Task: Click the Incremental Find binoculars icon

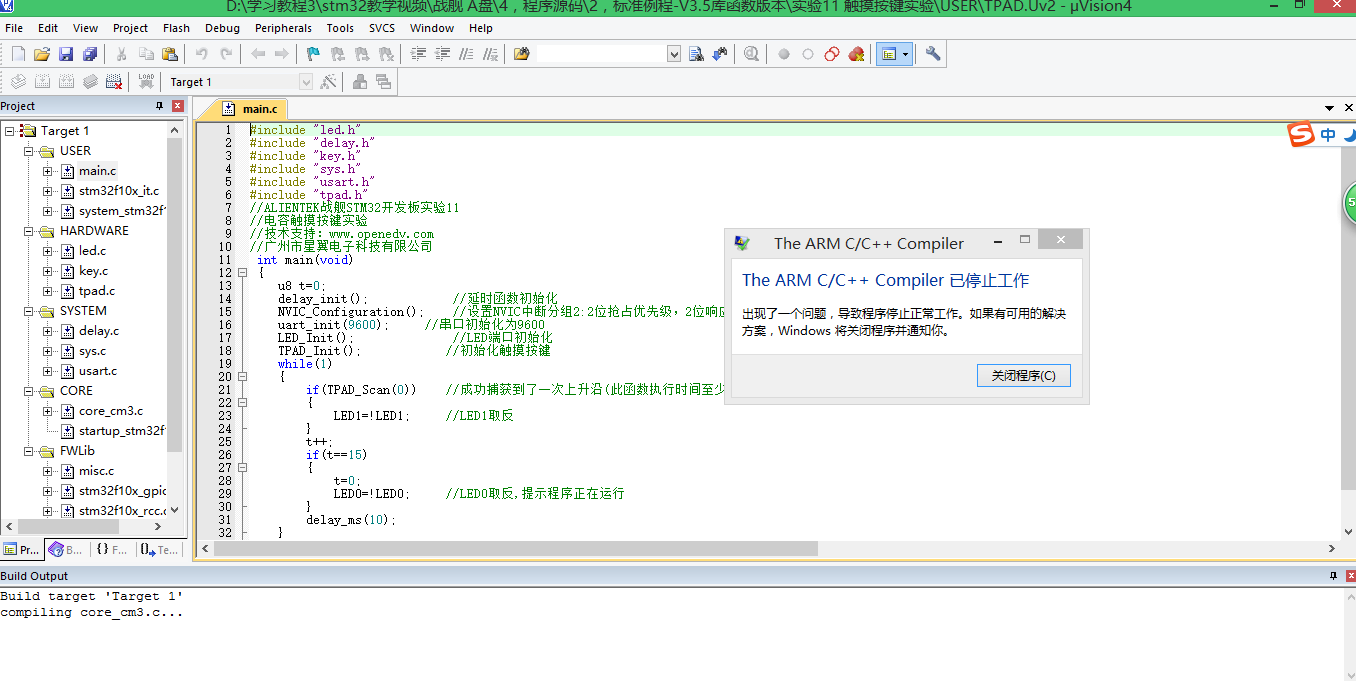Action: 720,54
